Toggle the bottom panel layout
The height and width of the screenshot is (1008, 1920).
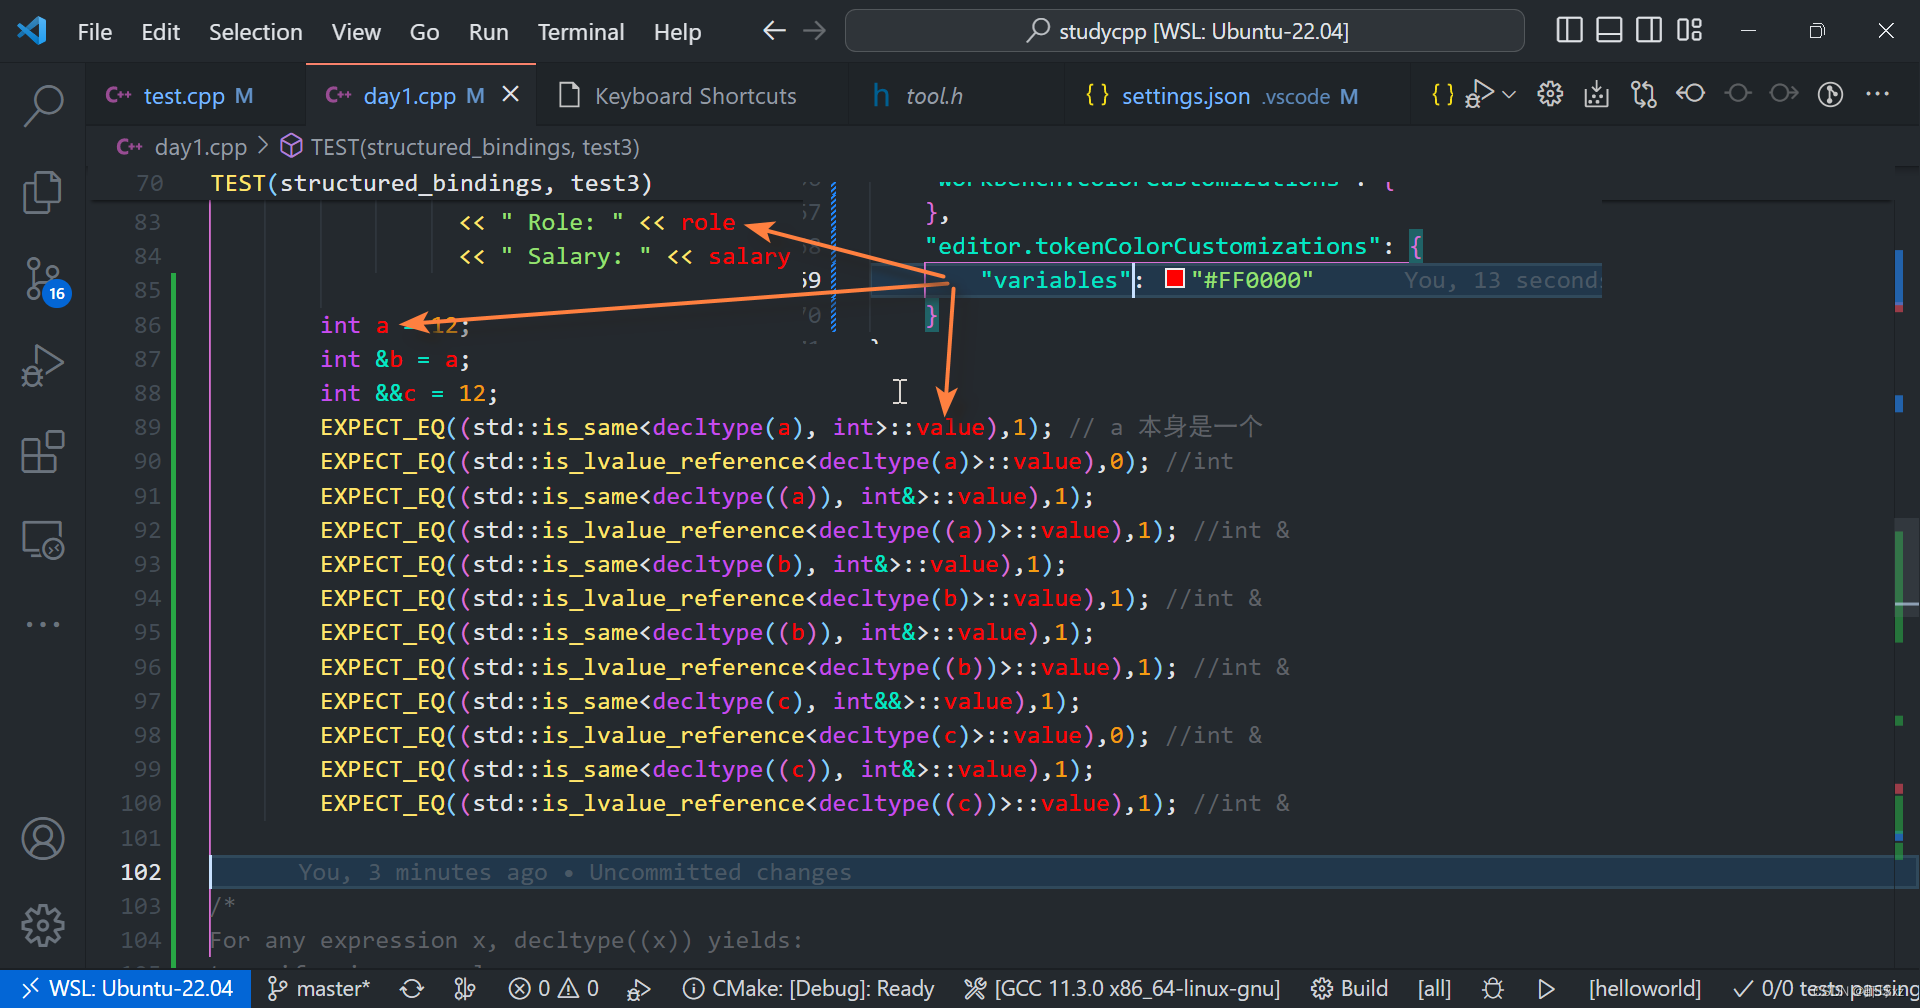pyautogui.click(x=1609, y=31)
